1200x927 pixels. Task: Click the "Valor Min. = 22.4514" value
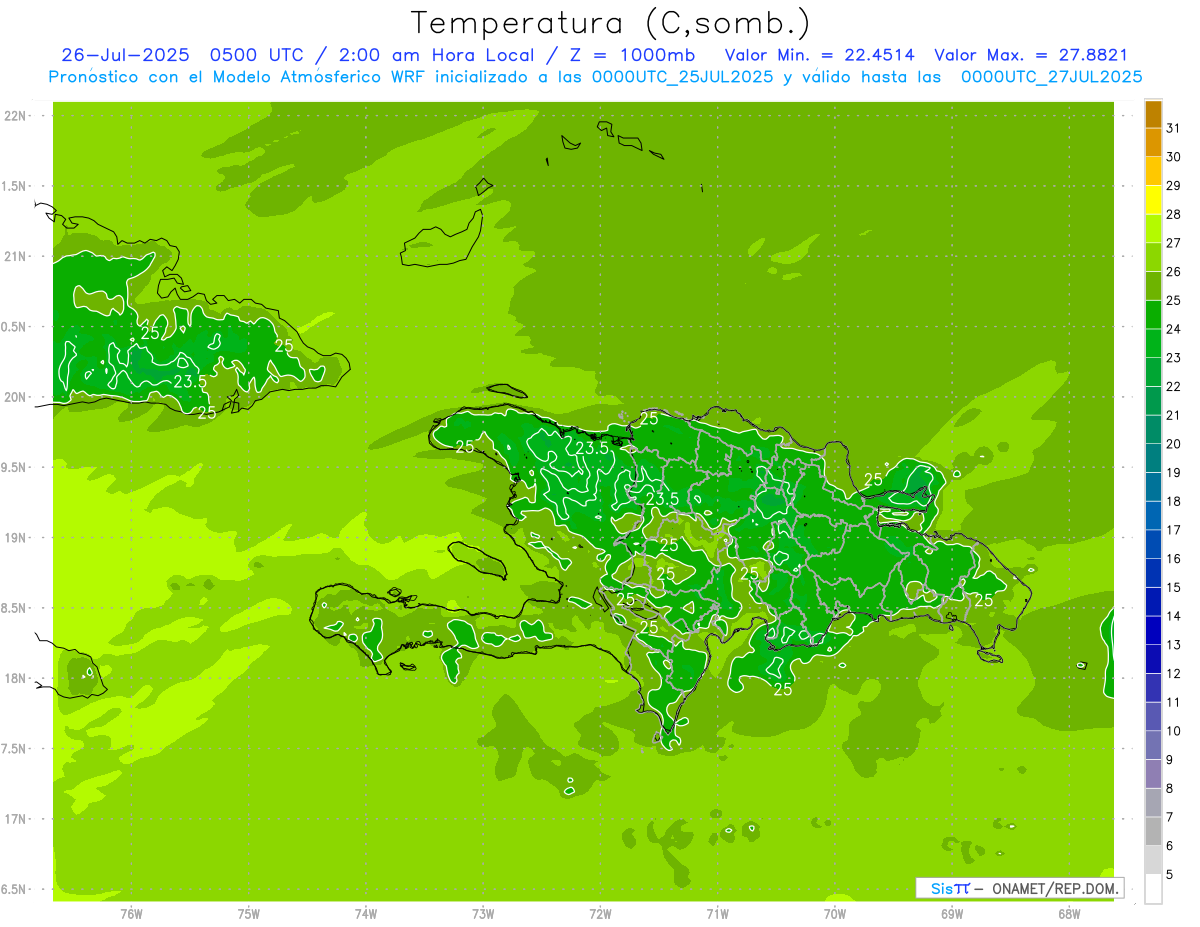(x=819, y=55)
